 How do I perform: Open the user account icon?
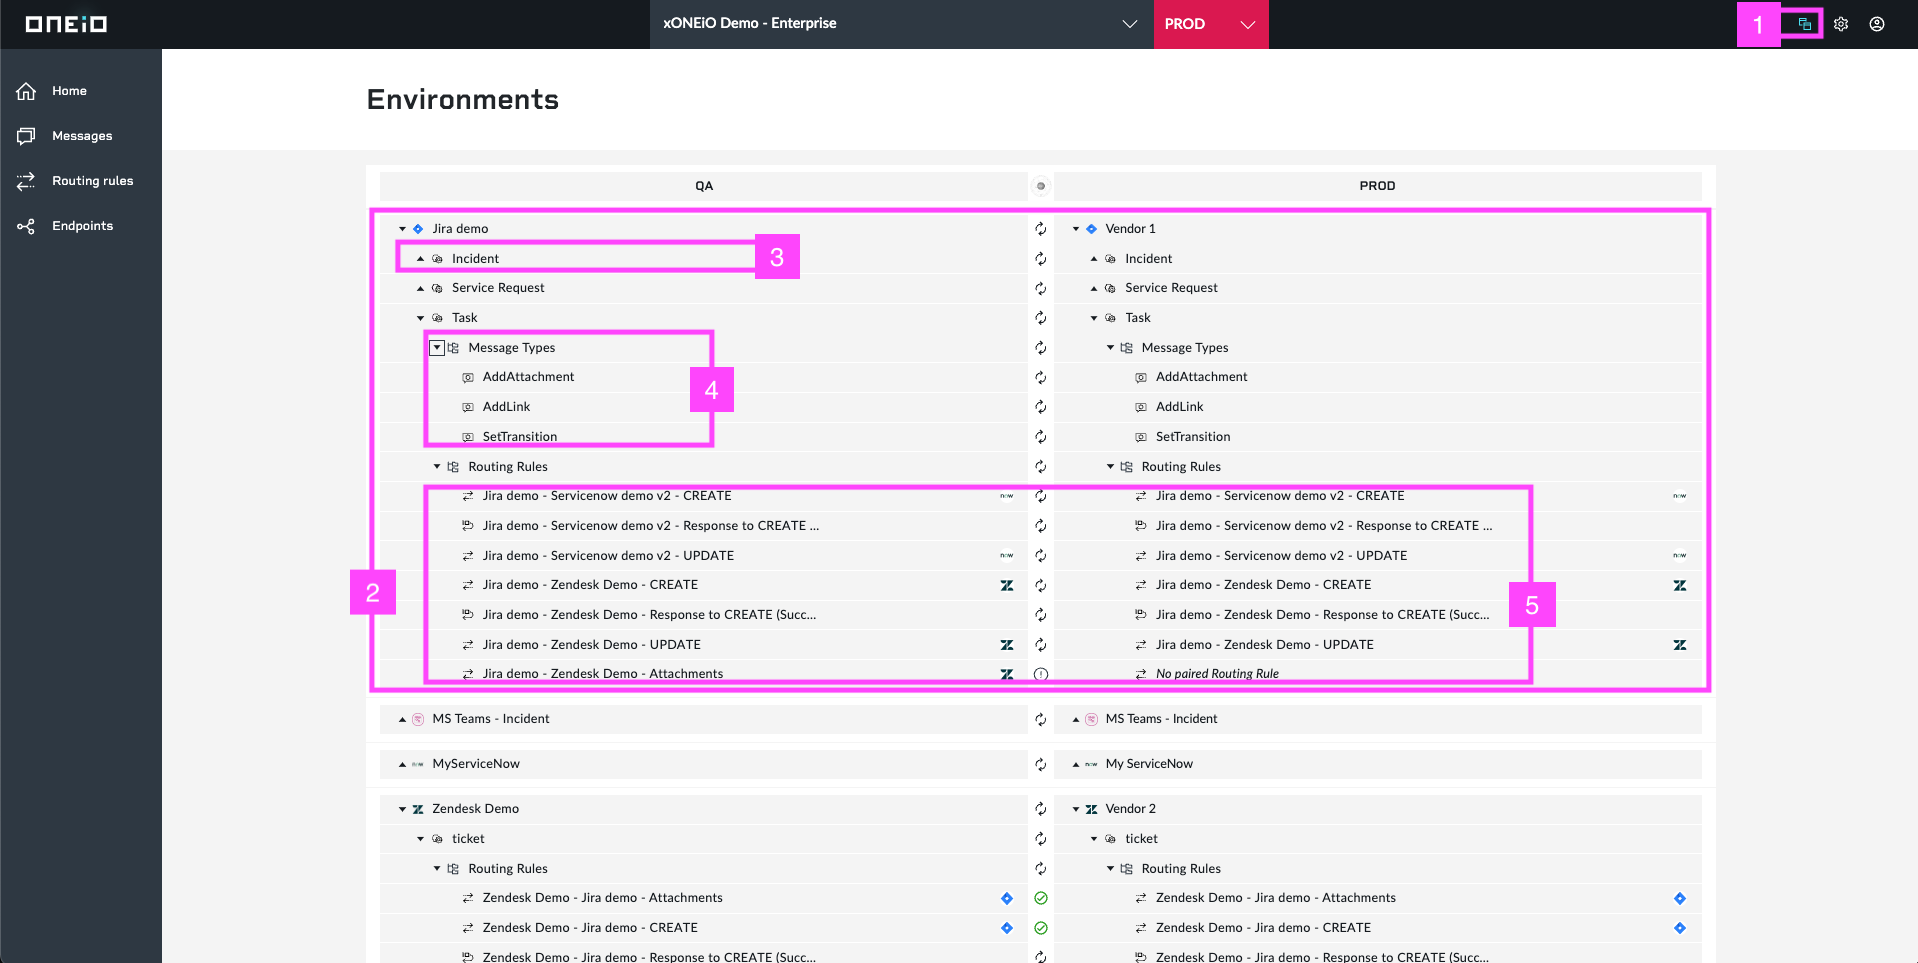(1877, 24)
